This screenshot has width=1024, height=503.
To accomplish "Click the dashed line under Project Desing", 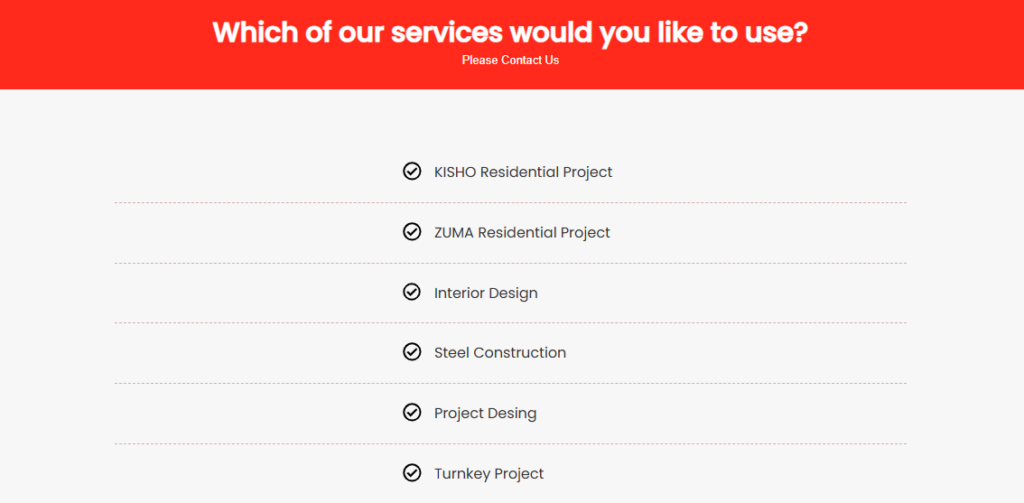I will tap(511, 444).
